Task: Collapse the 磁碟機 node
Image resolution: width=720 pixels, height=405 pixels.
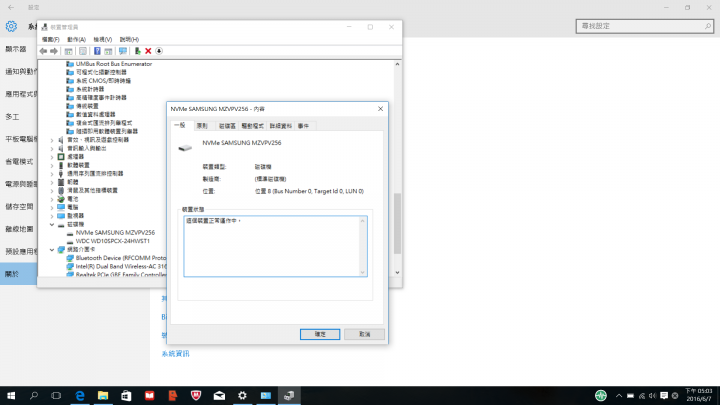Action: point(52,225)
